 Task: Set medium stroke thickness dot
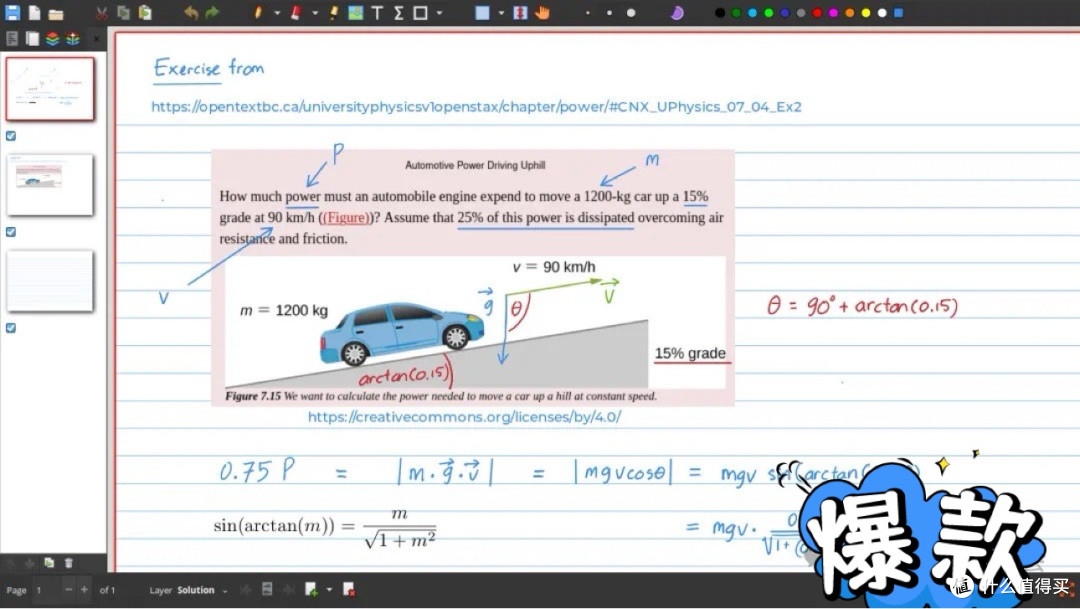(x=609, y=12)
